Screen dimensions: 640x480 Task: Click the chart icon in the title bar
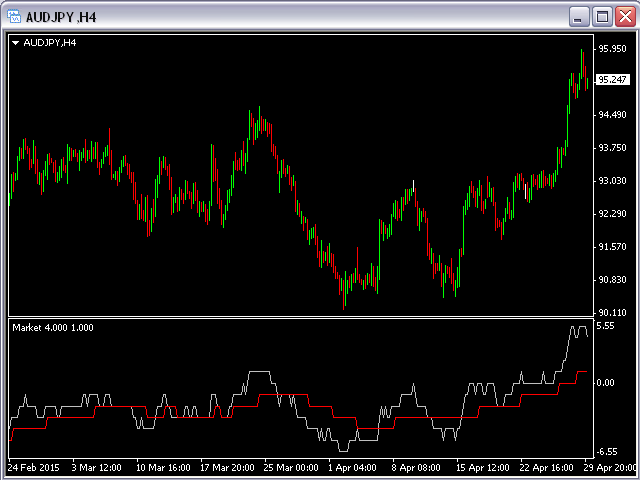(x=14, y=16)
